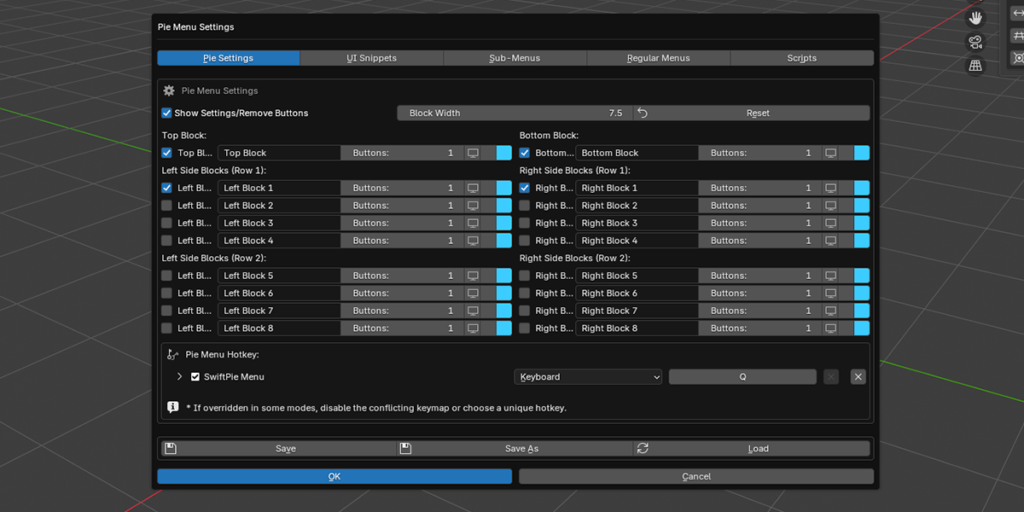Click the Reset block width button
1024x512 pixels.
[x=752, y=113]
